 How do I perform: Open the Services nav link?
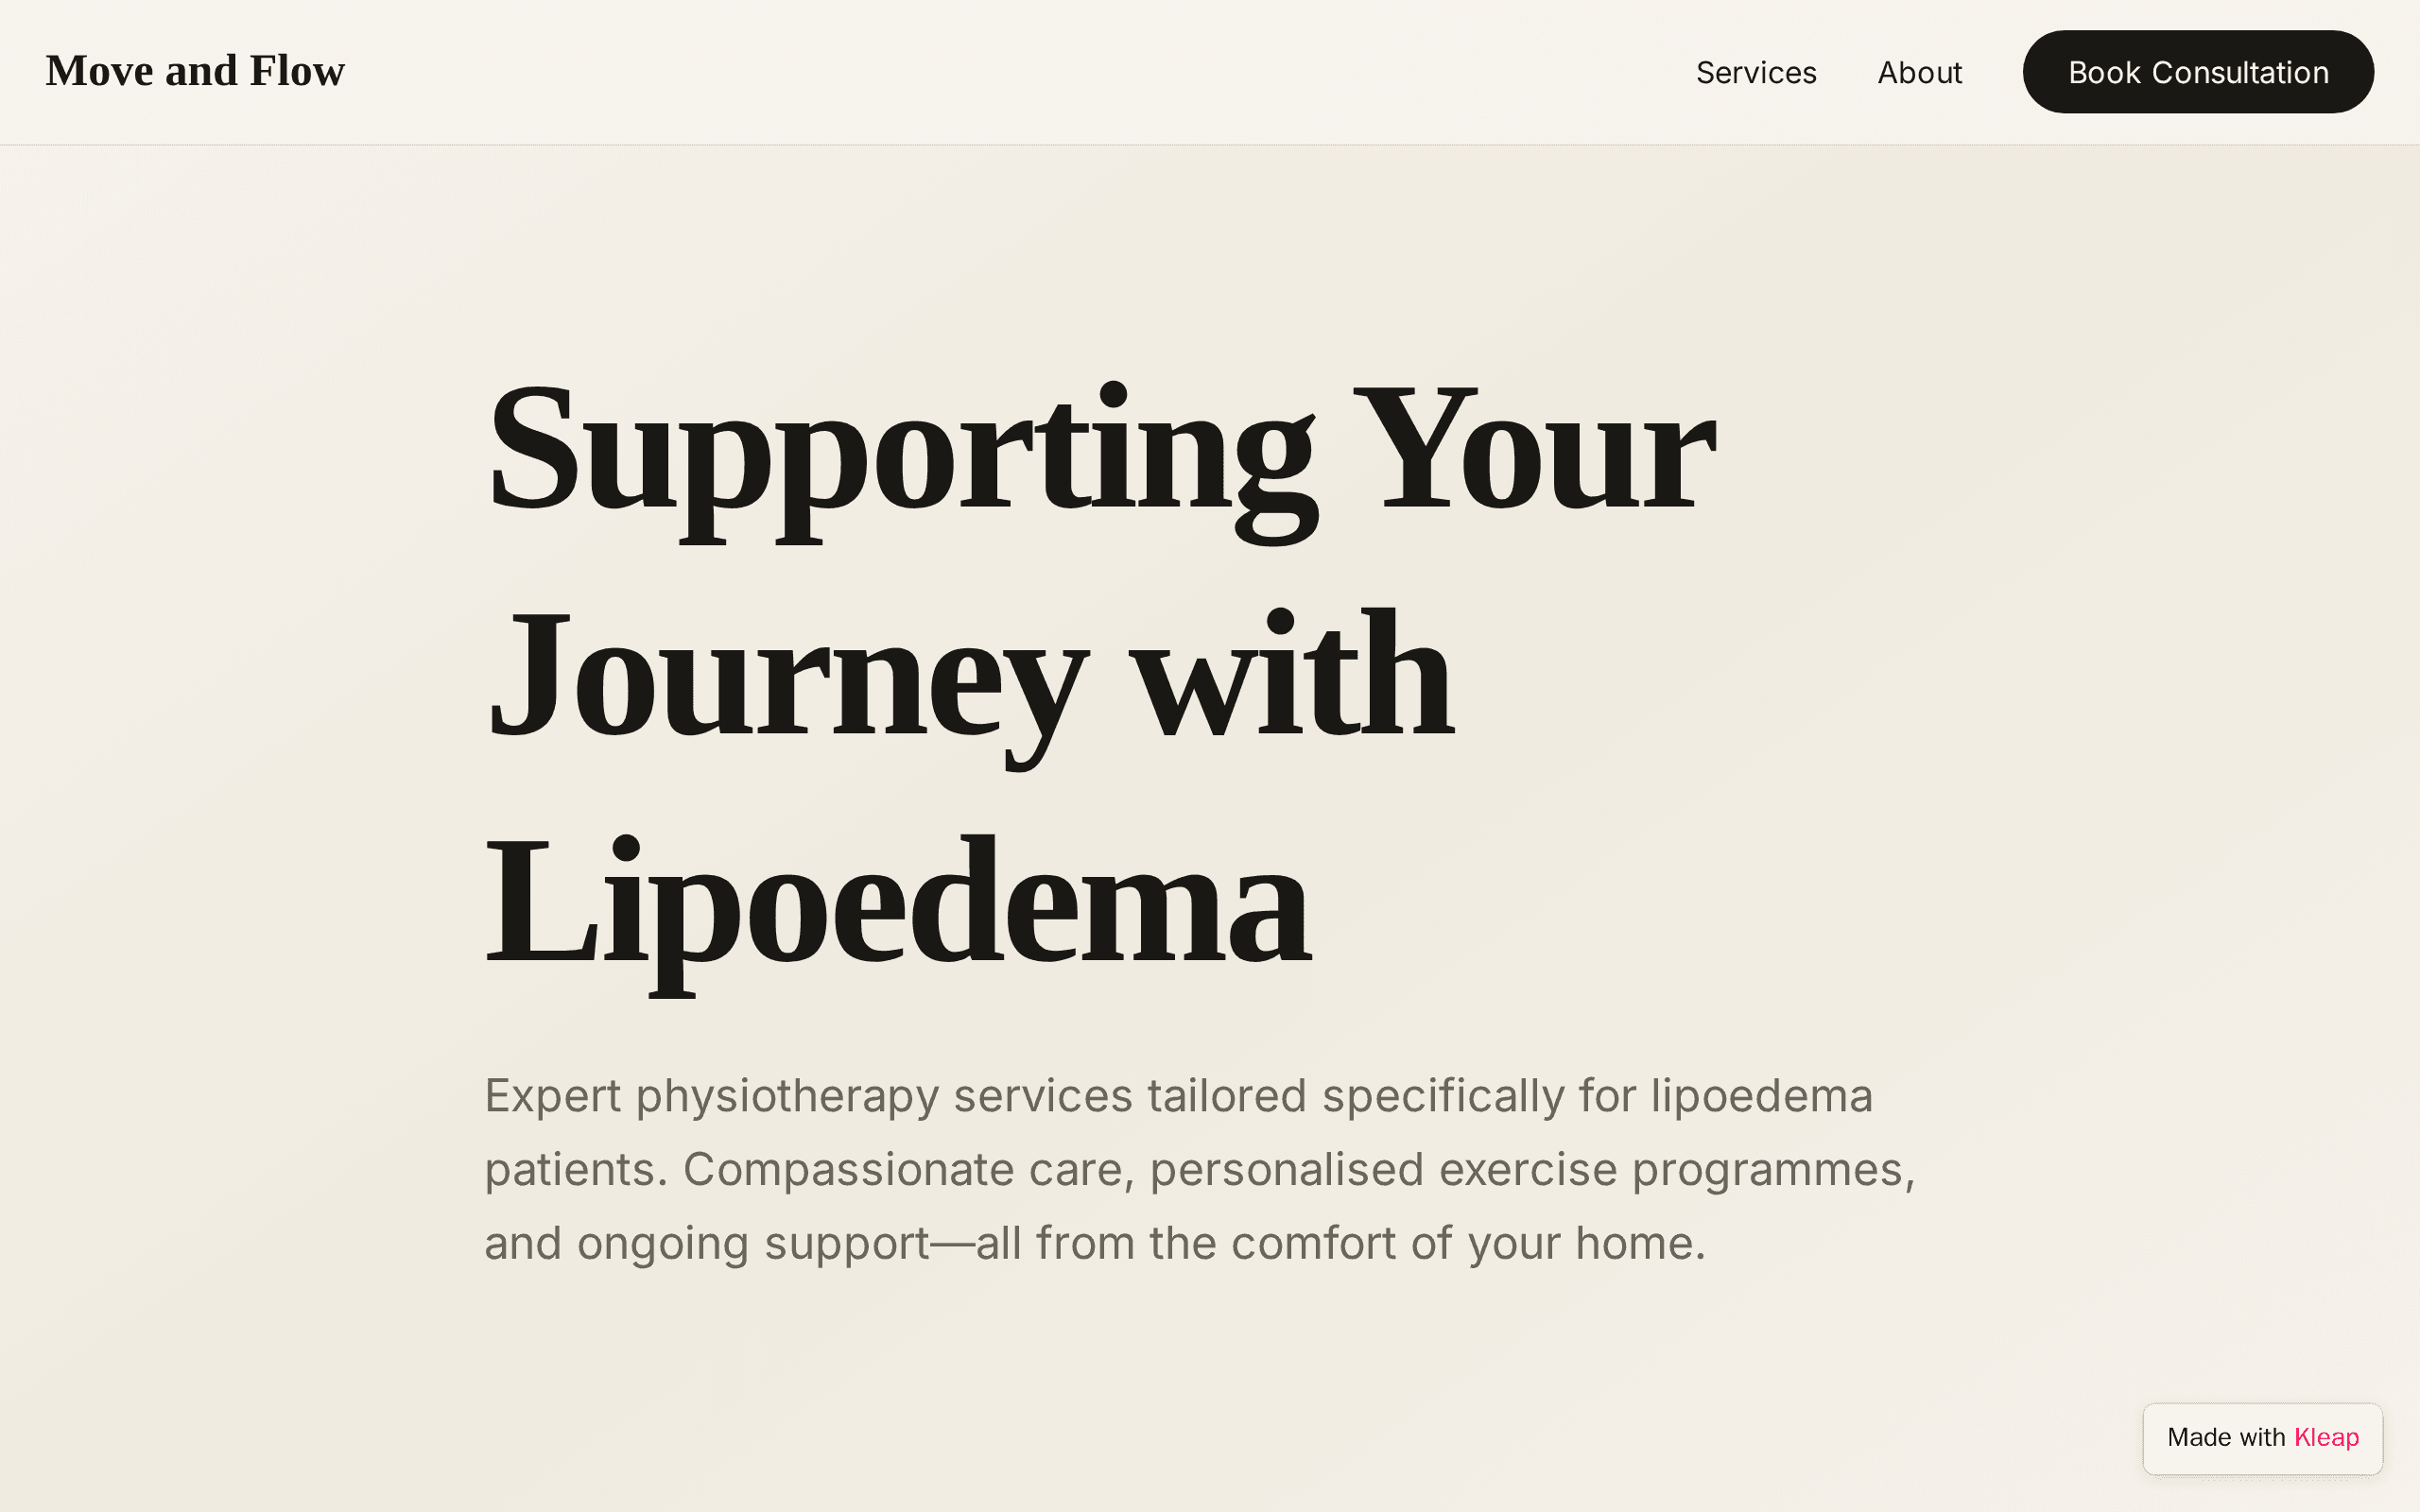[x=1756, y=73]
